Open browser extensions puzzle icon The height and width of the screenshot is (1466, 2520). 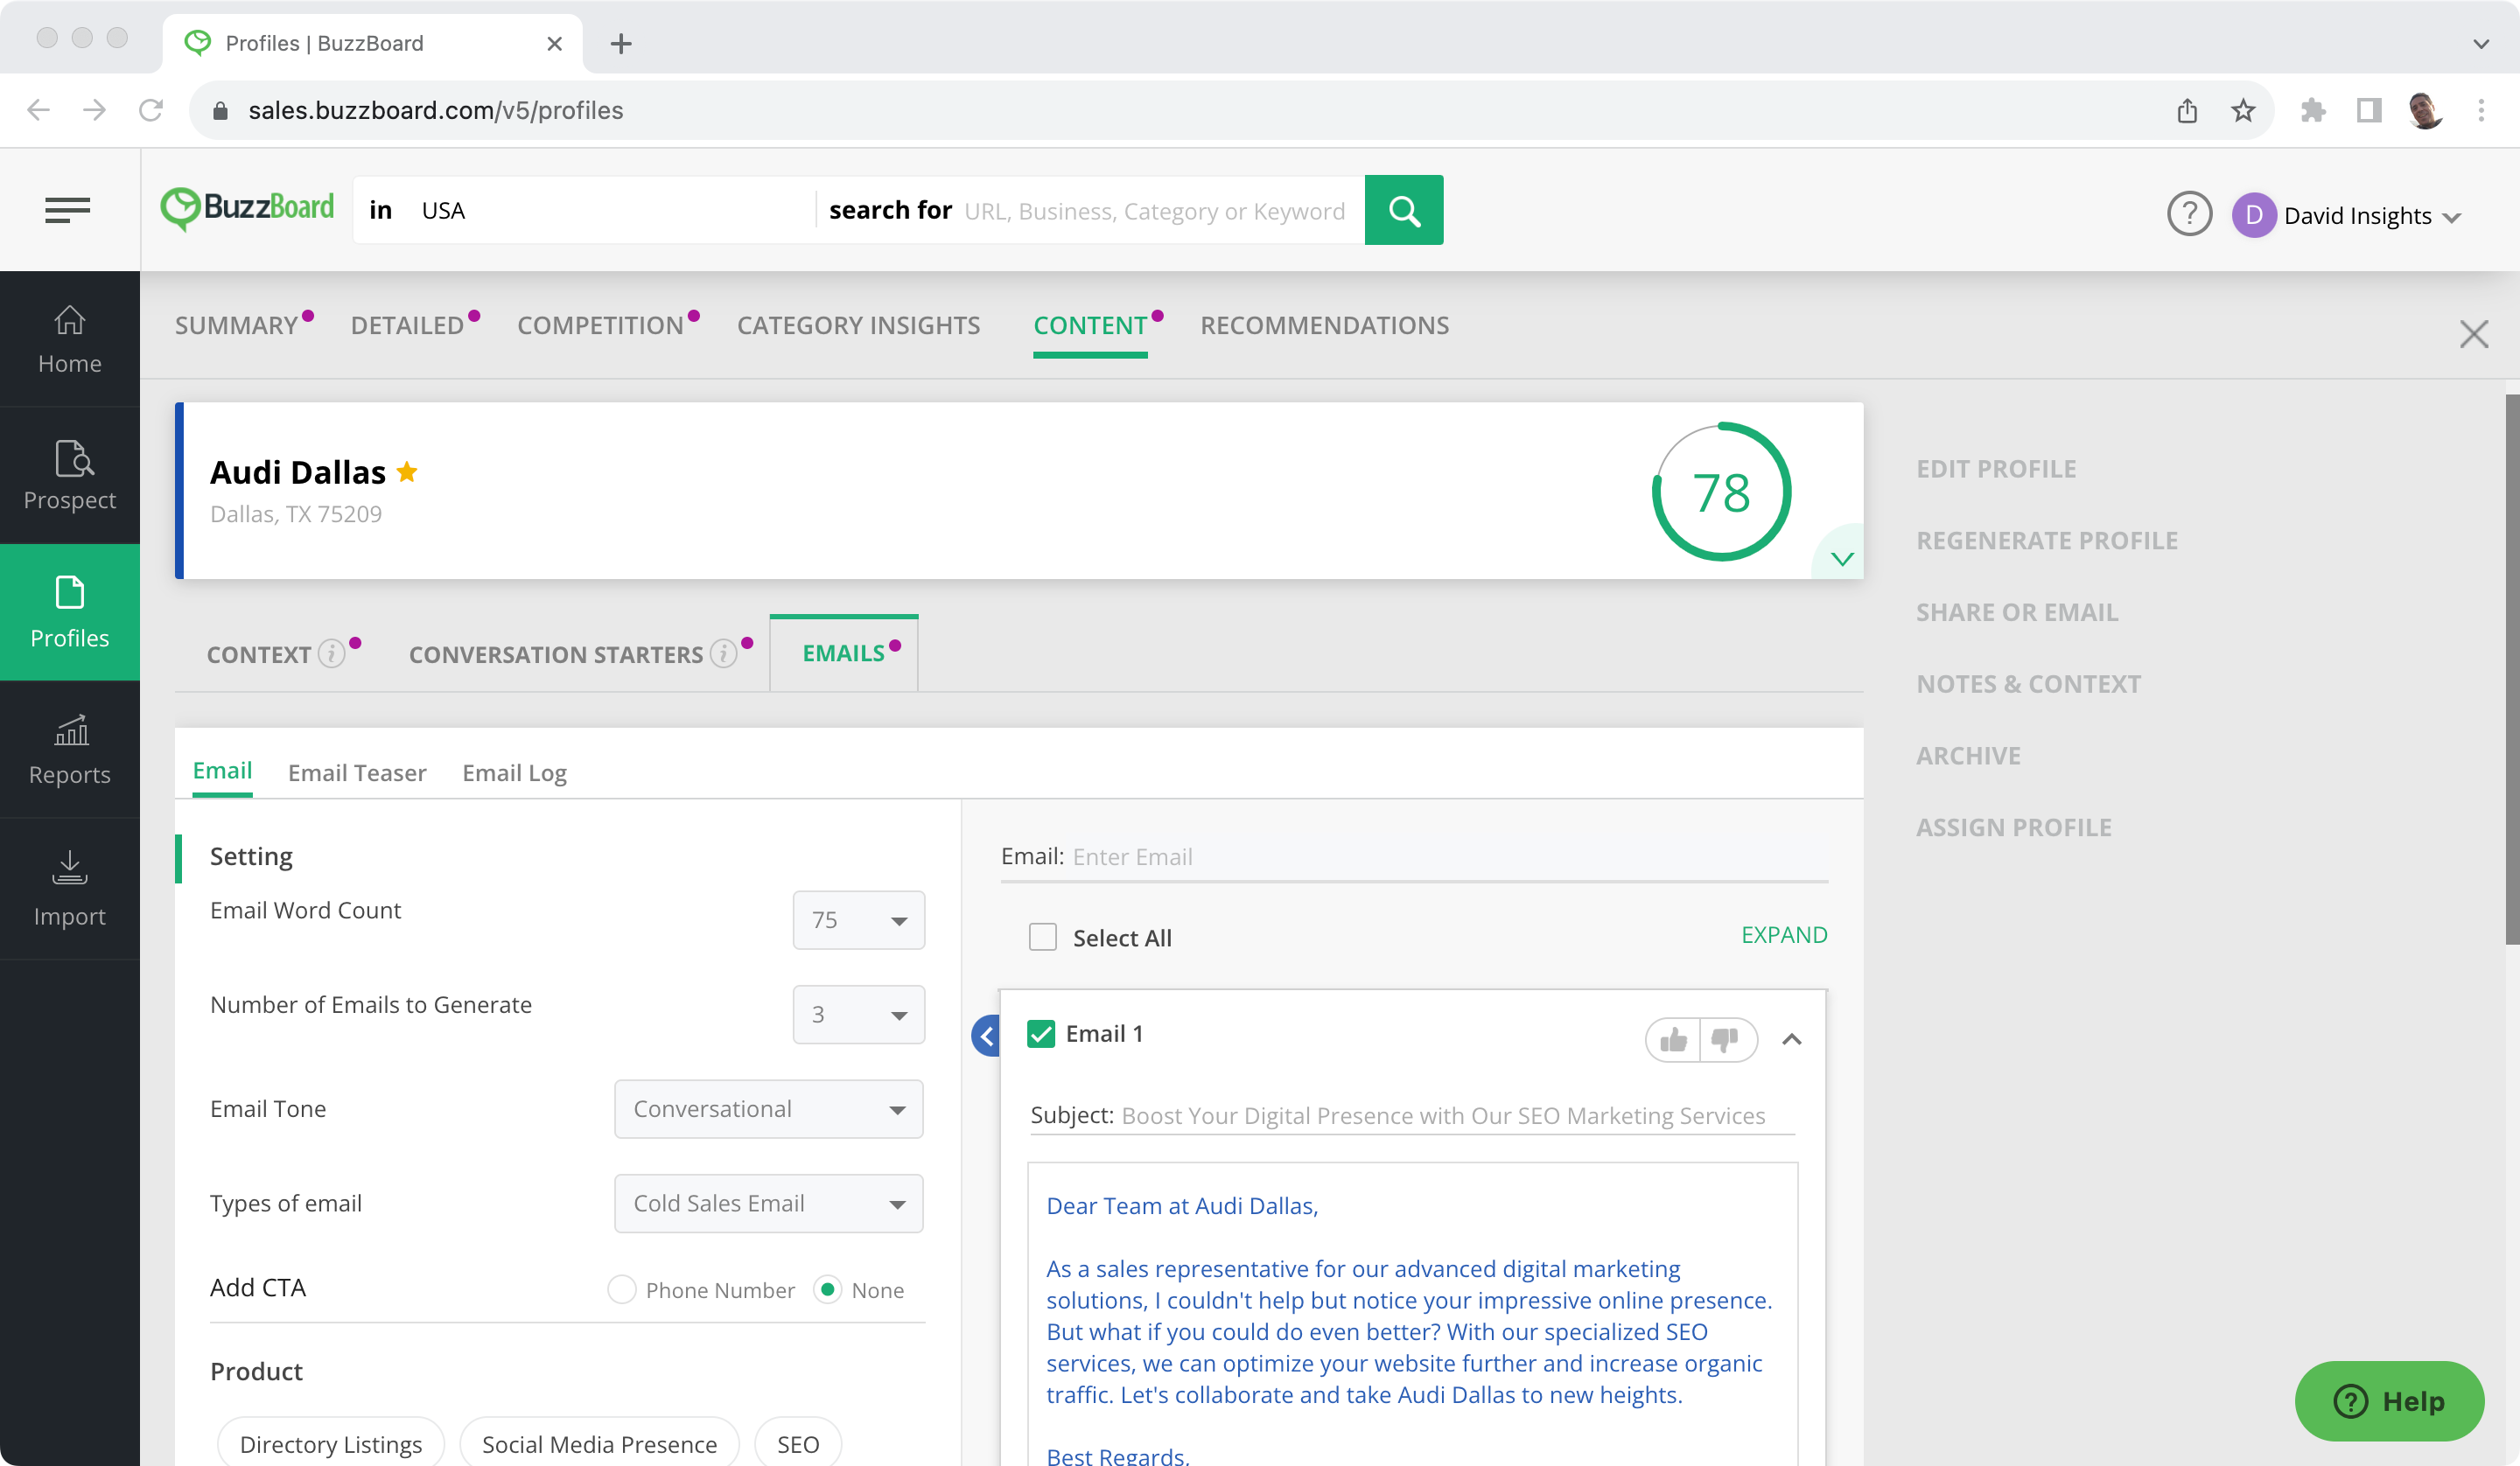pos(2313,110)
